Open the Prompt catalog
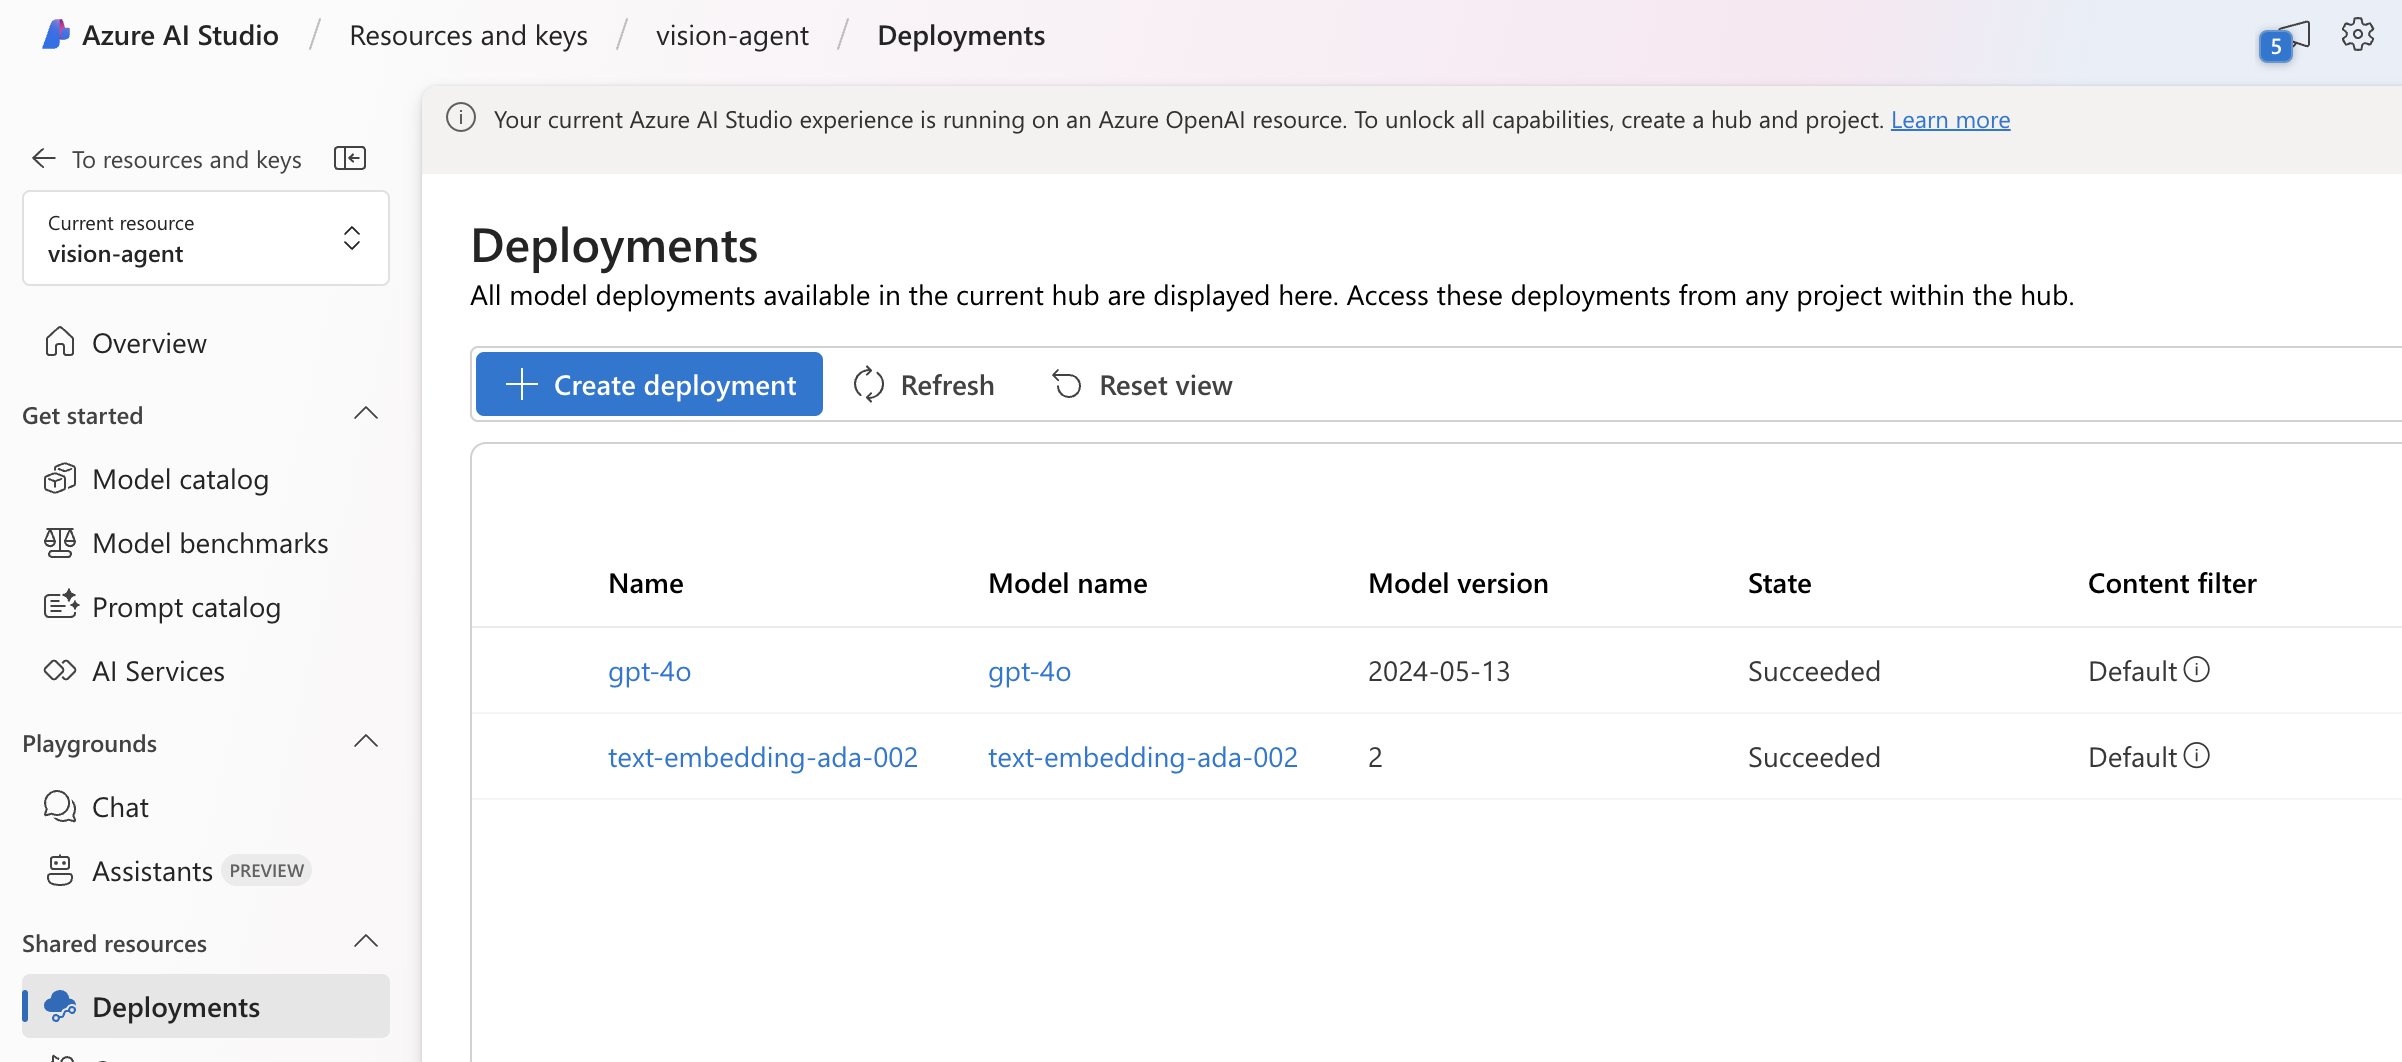Screen dimensions: 2402x1062 click(186, 607)
